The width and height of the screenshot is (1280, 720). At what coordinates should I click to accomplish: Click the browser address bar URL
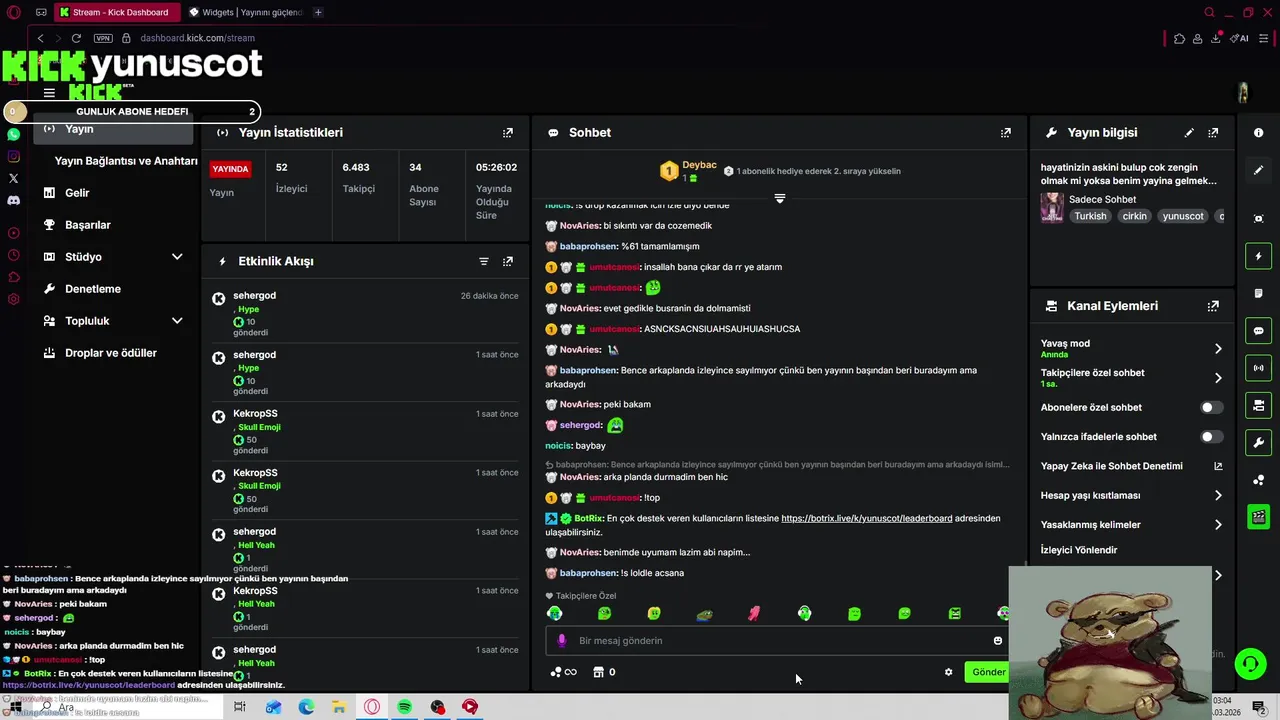pyautogui.click(x=197, y=38)
